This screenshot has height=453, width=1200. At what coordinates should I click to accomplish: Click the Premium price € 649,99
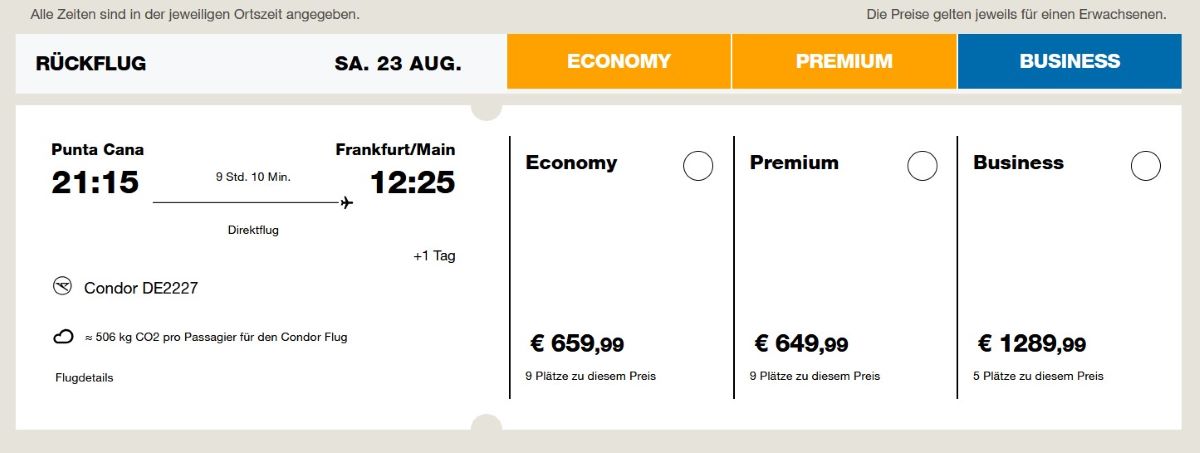coord(801,344)
